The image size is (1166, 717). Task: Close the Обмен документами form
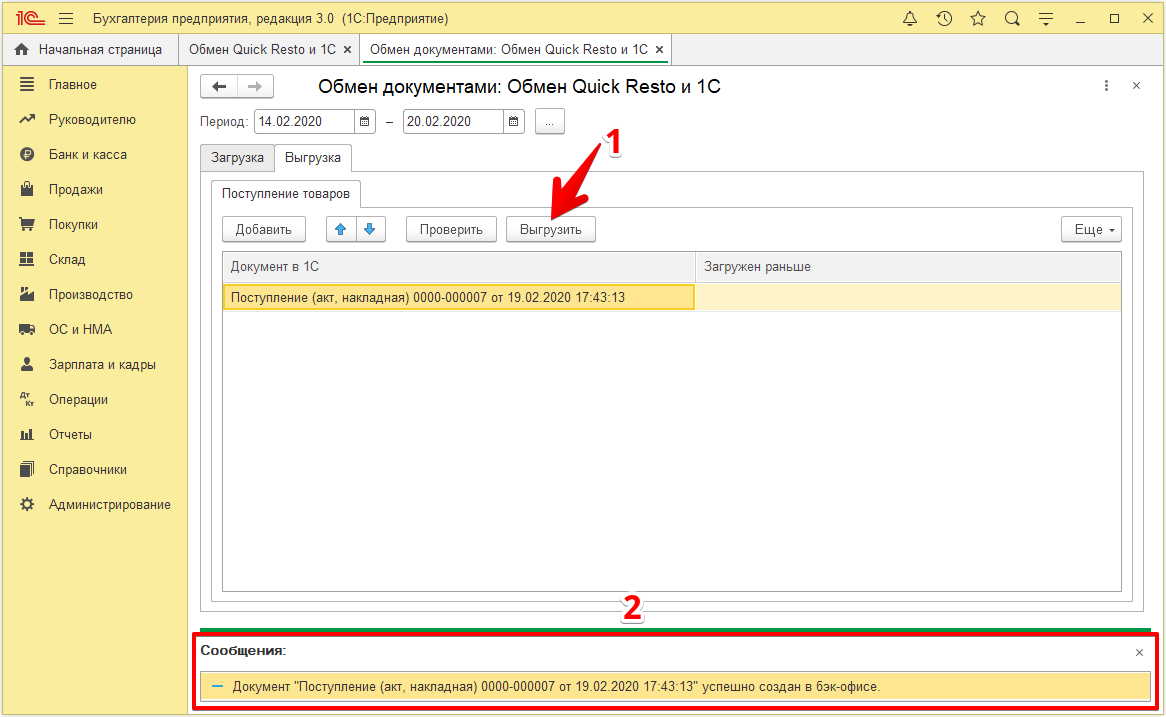pos(1136,86)
